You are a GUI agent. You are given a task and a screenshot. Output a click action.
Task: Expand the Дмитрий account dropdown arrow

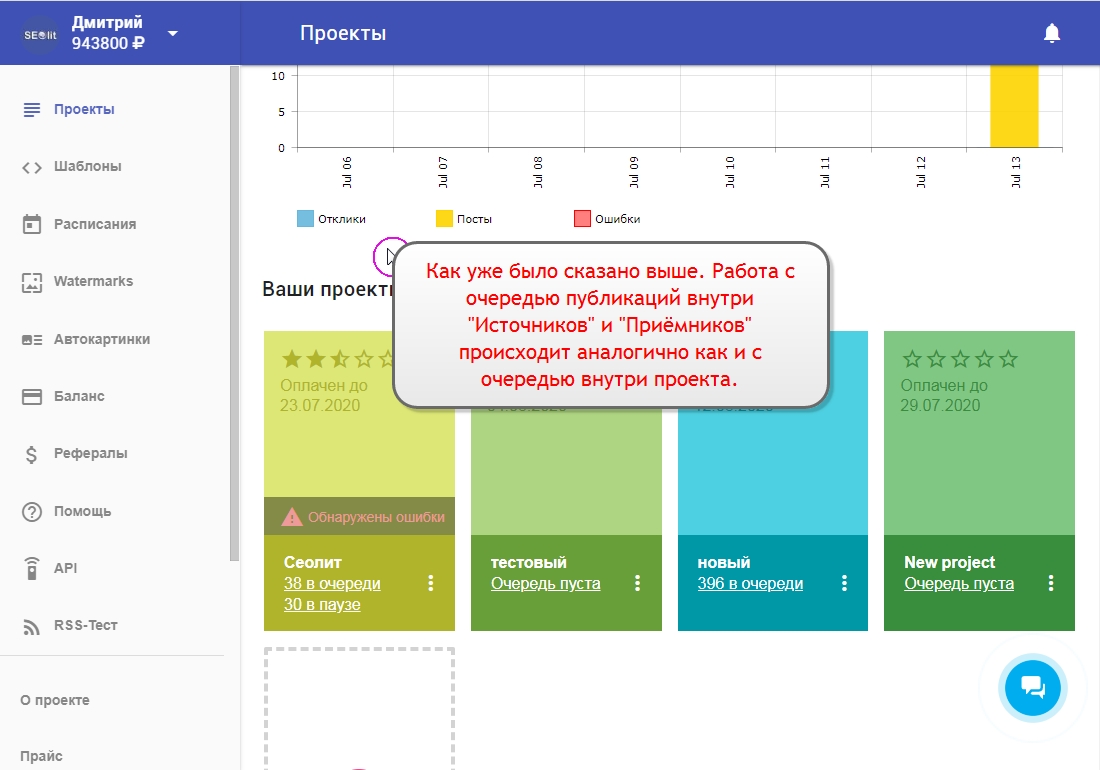(x=173, y=33)
